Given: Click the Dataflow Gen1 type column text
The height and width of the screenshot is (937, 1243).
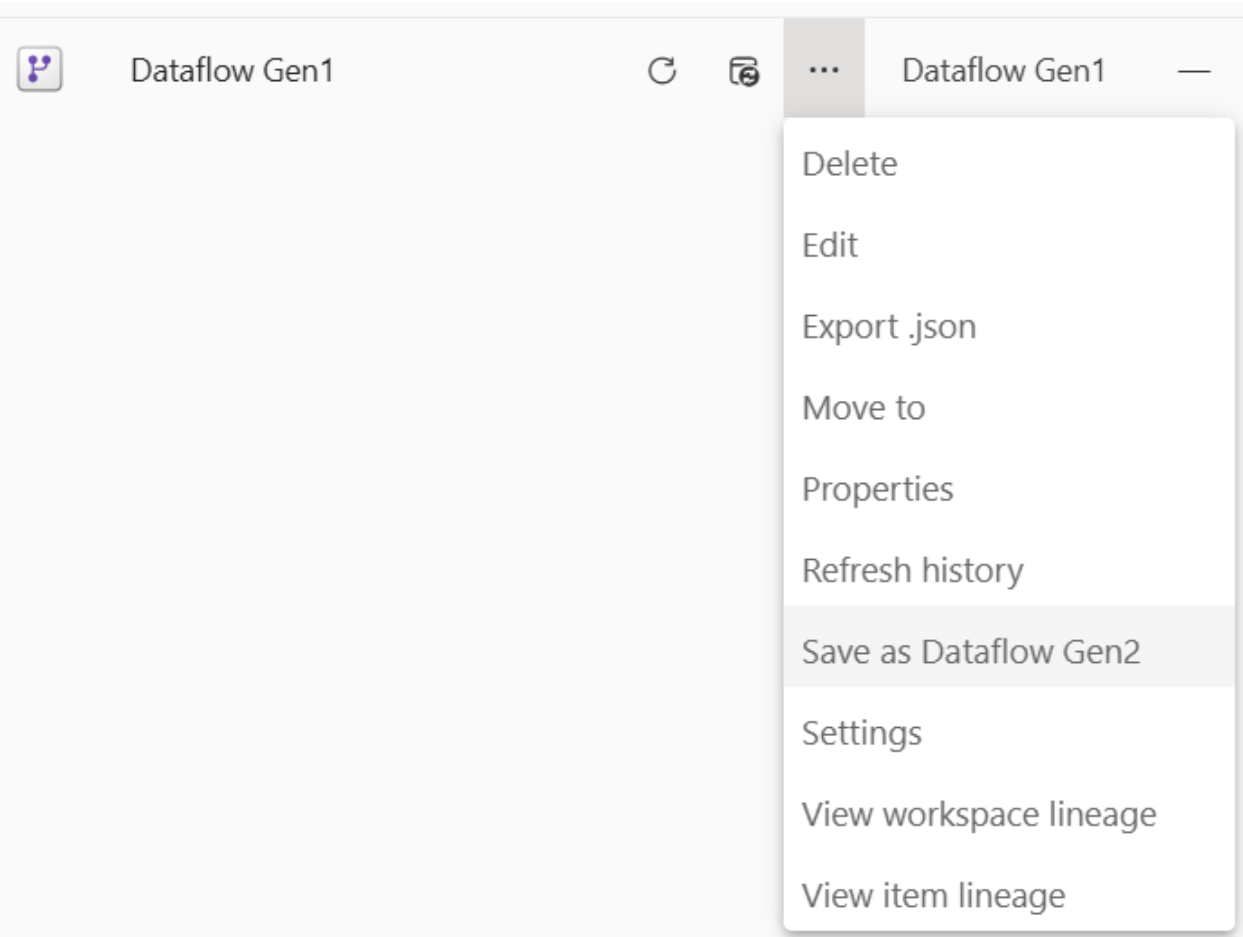Looking at the screenshot, I should [x=1004, y=71].
